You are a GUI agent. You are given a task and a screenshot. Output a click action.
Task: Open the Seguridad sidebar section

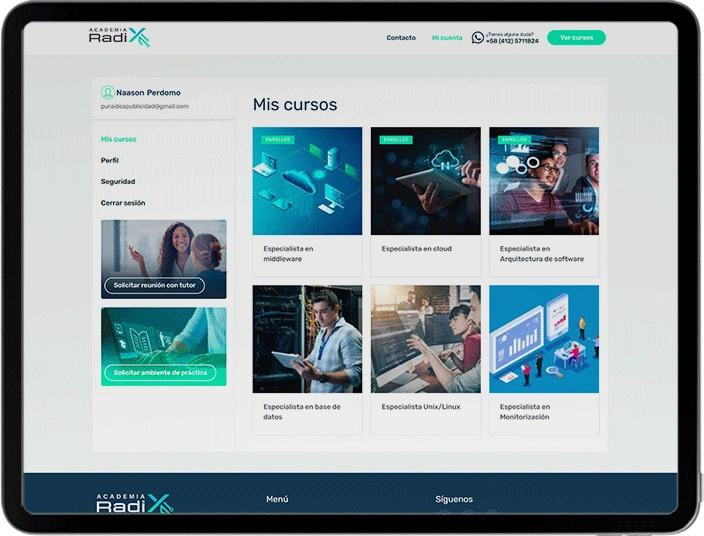(x=117, y=181)
